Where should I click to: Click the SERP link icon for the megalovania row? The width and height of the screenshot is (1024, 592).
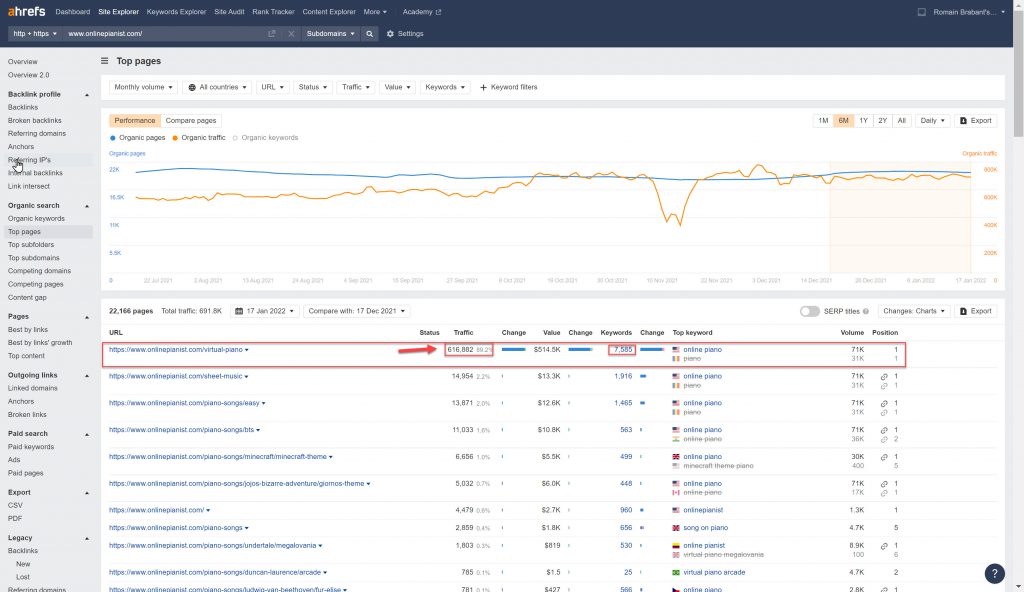tap(884, 546)
